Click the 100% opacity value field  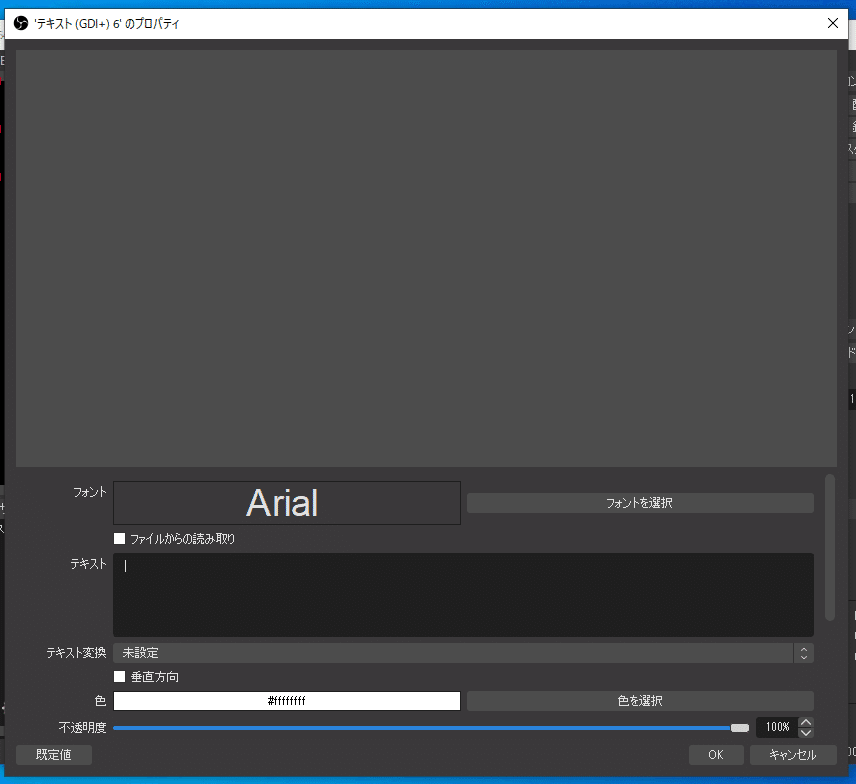pos(777,727)
